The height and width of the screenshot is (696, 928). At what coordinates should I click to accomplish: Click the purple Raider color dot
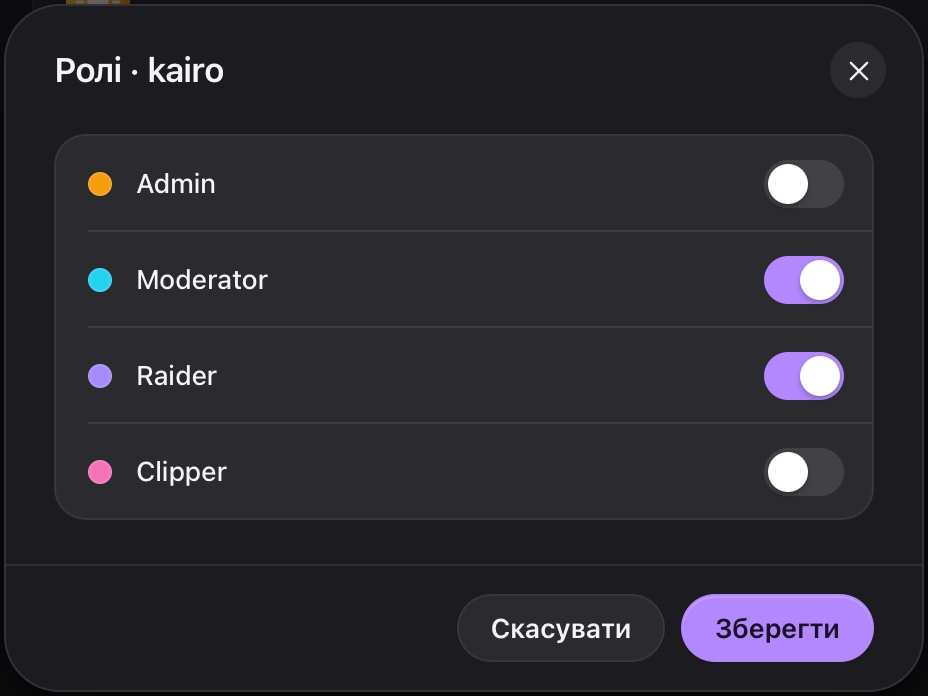point(100,376)
